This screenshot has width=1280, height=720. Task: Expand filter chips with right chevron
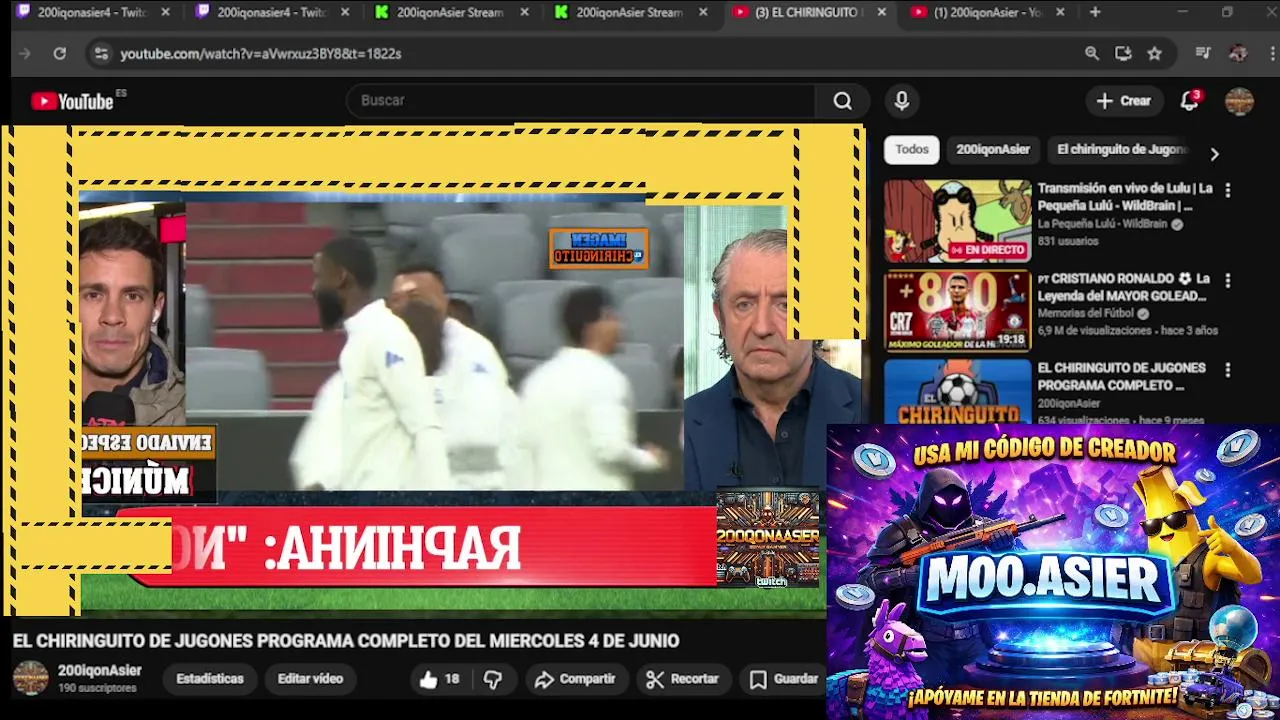tap(1214, 154)
